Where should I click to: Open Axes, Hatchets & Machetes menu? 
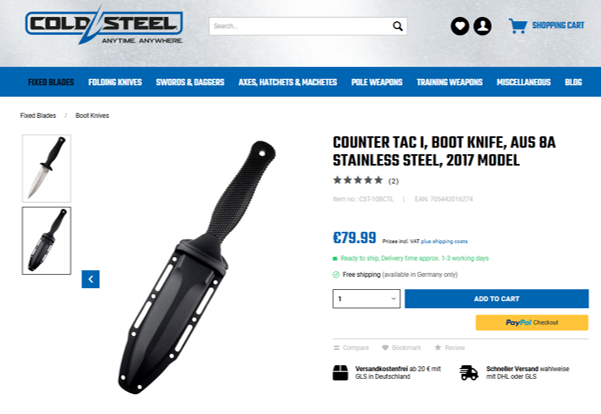click(288, 82)
